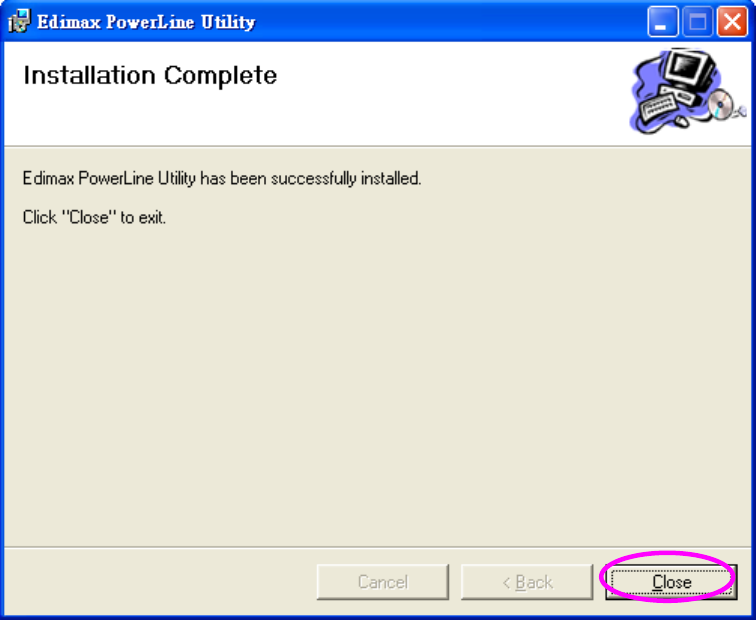
Task: Click the word 'Edimax' in the message
Action: point(48,178)
